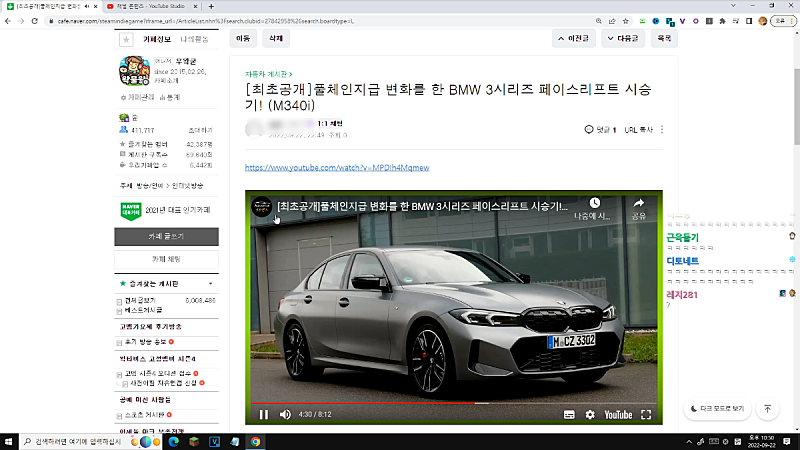Viewport: 800px width, 450px height.
Task: Go back in browser history
Action: tap(8, 21)
